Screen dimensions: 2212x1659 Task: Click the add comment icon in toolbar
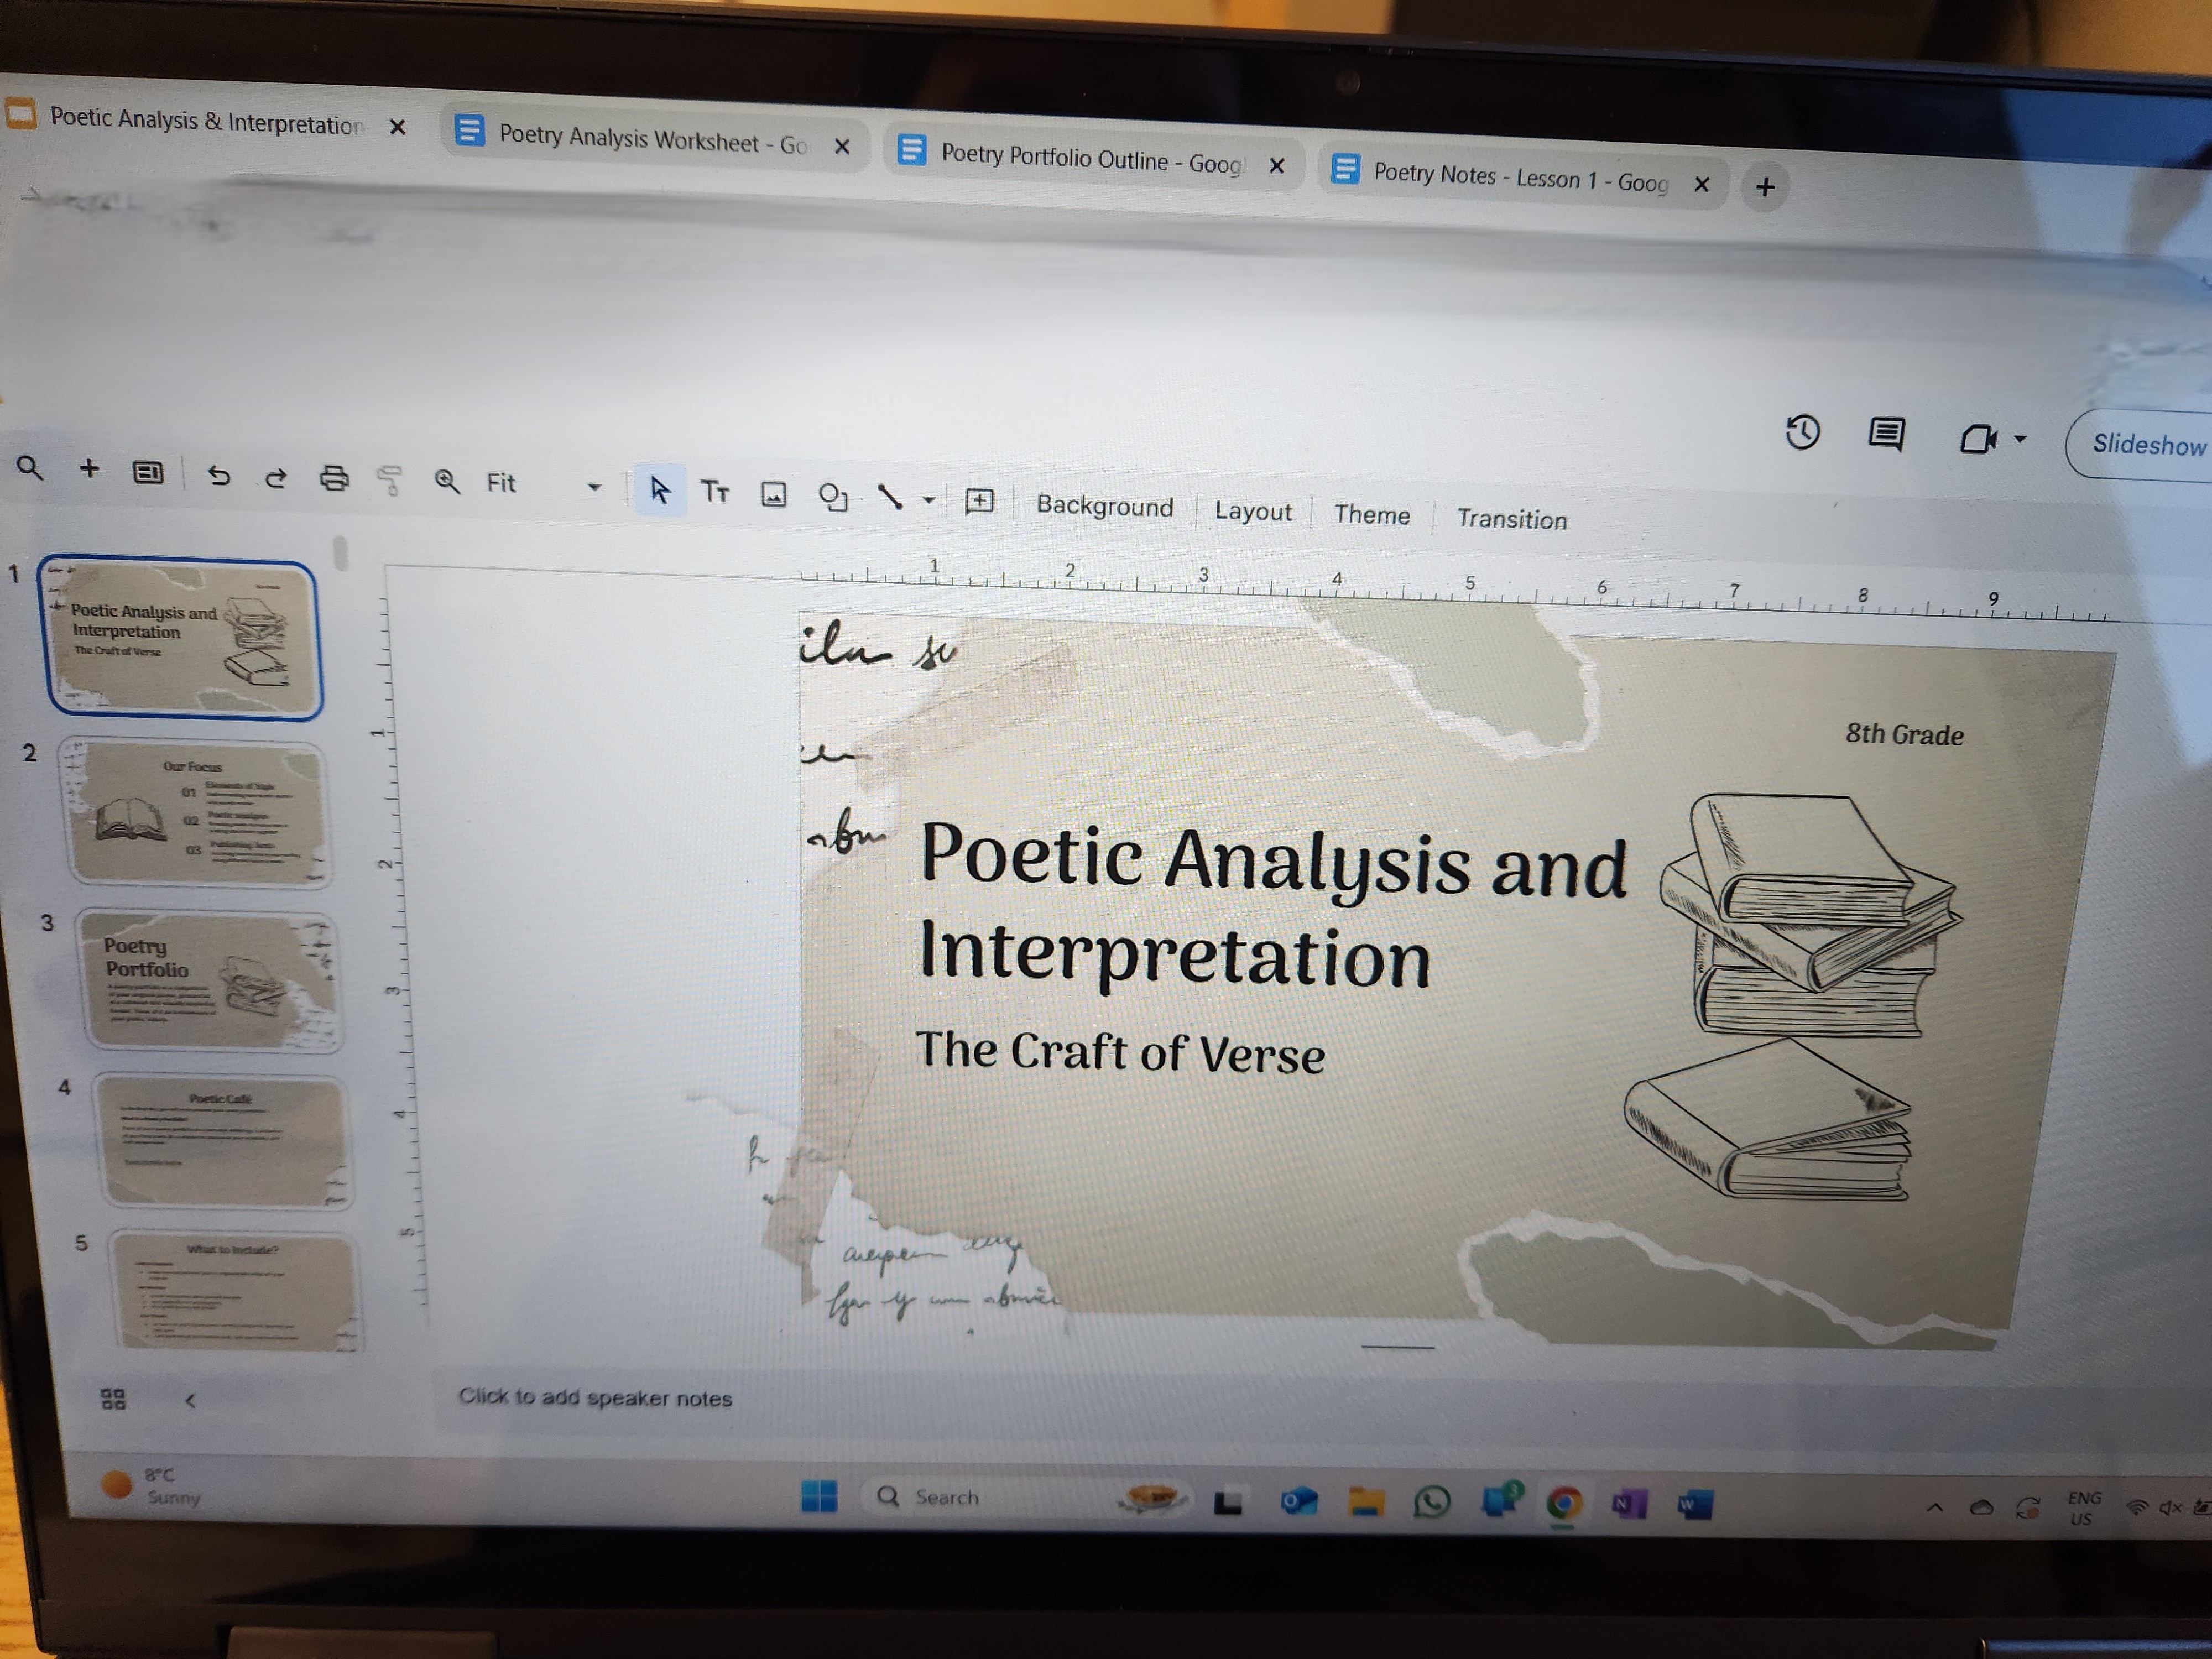tap(979, 501)
